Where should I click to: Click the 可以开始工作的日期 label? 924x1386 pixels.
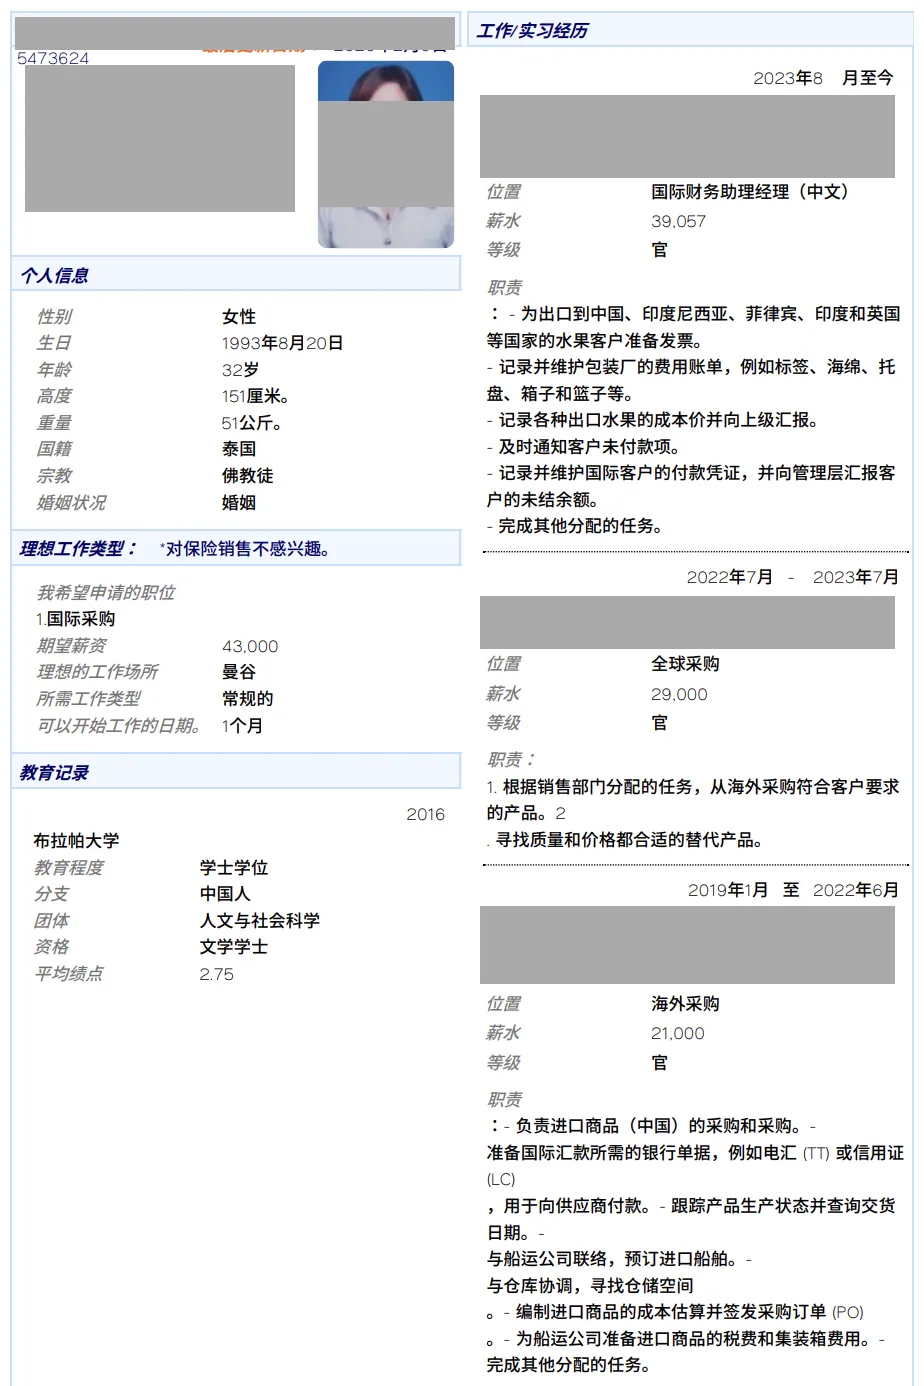pos(119,726)
